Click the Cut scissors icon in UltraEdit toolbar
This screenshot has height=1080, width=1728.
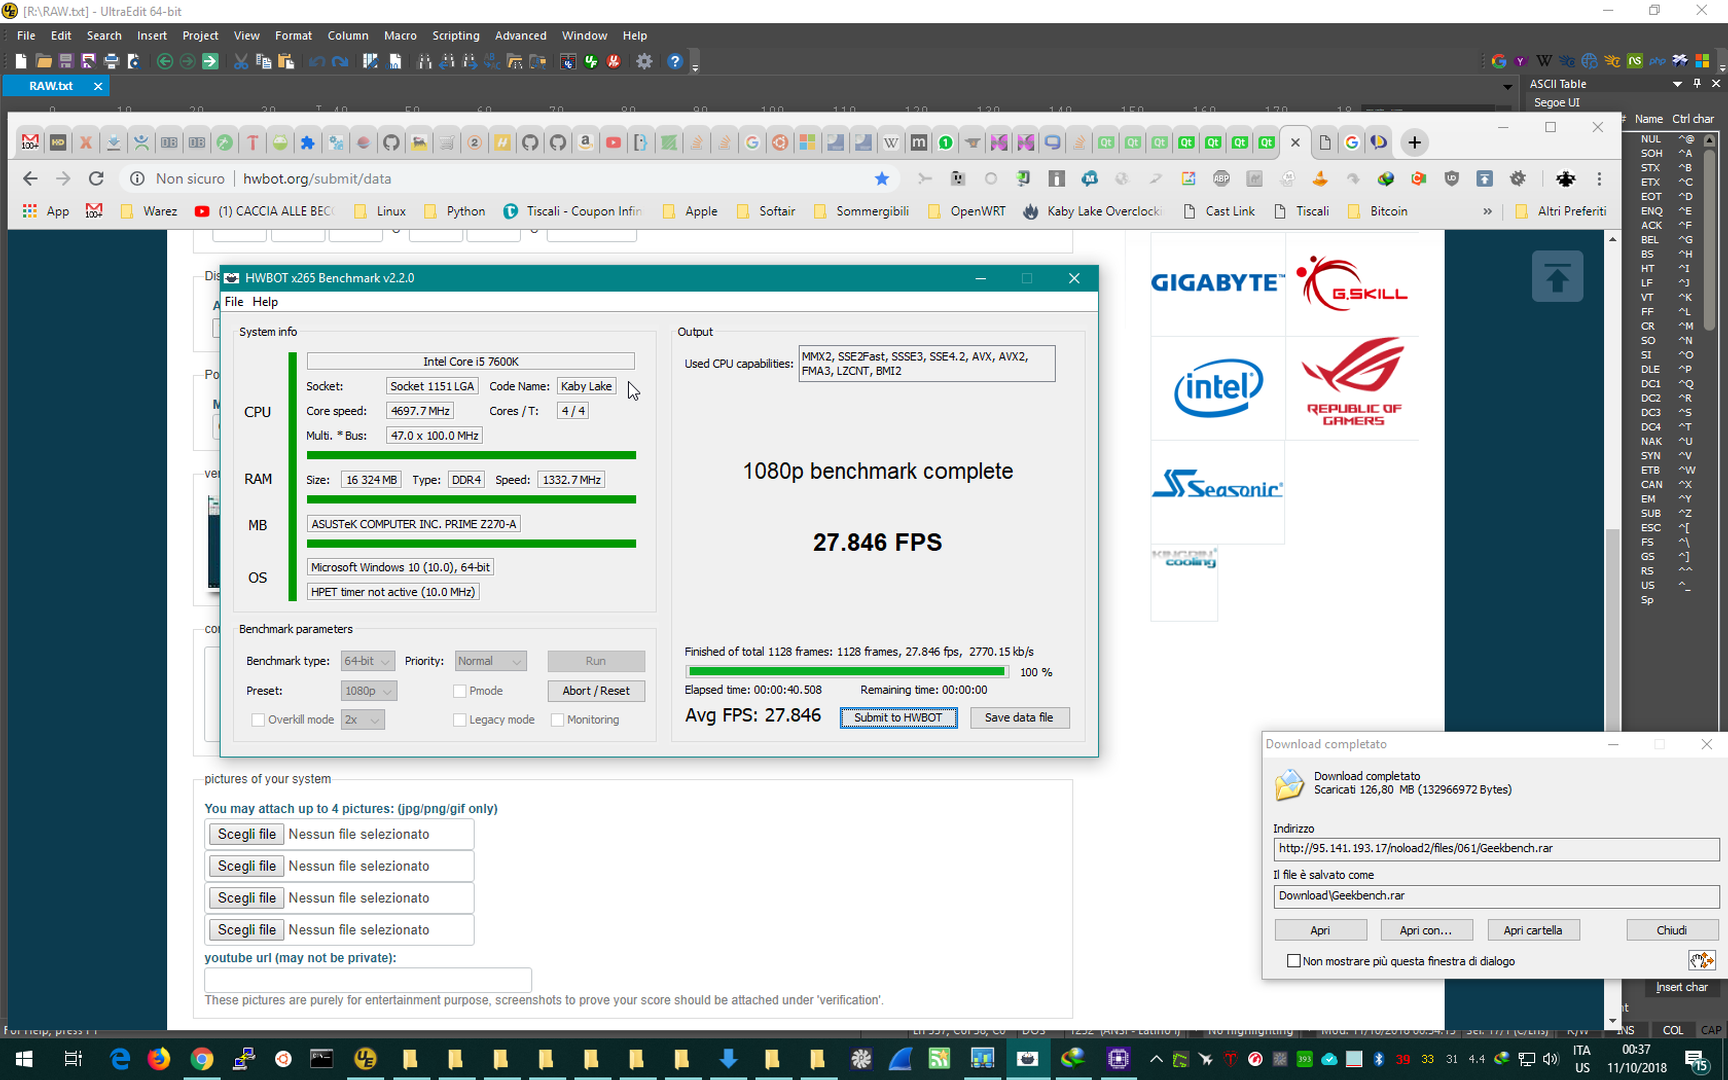point(240,61)
